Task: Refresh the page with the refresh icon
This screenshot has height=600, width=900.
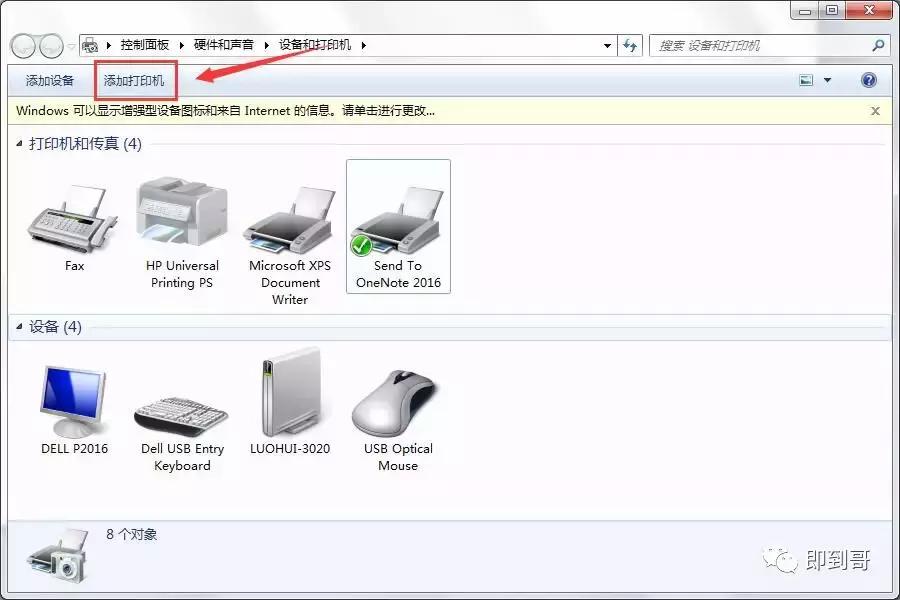Action: [630, 45]
